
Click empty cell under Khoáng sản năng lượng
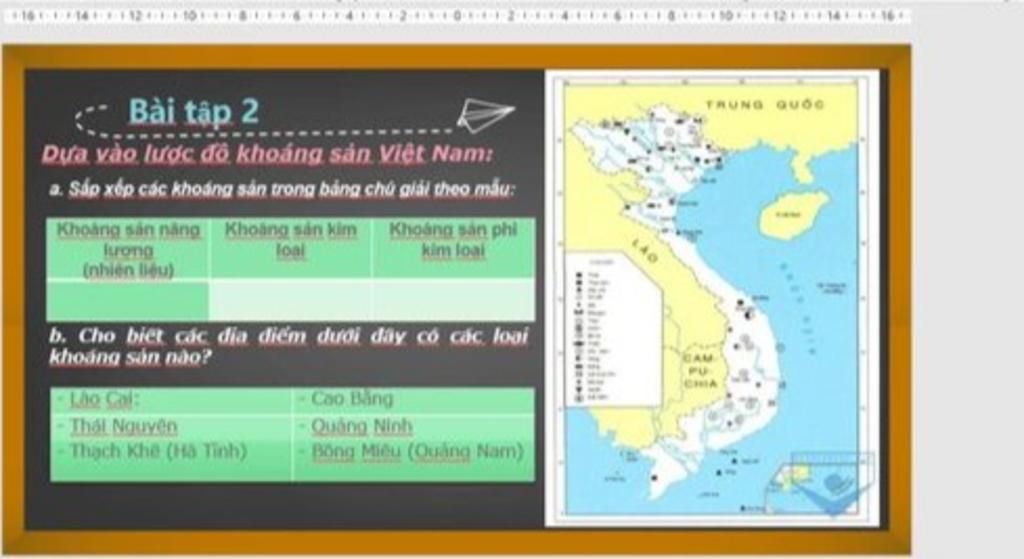click(x=128, y=300)
